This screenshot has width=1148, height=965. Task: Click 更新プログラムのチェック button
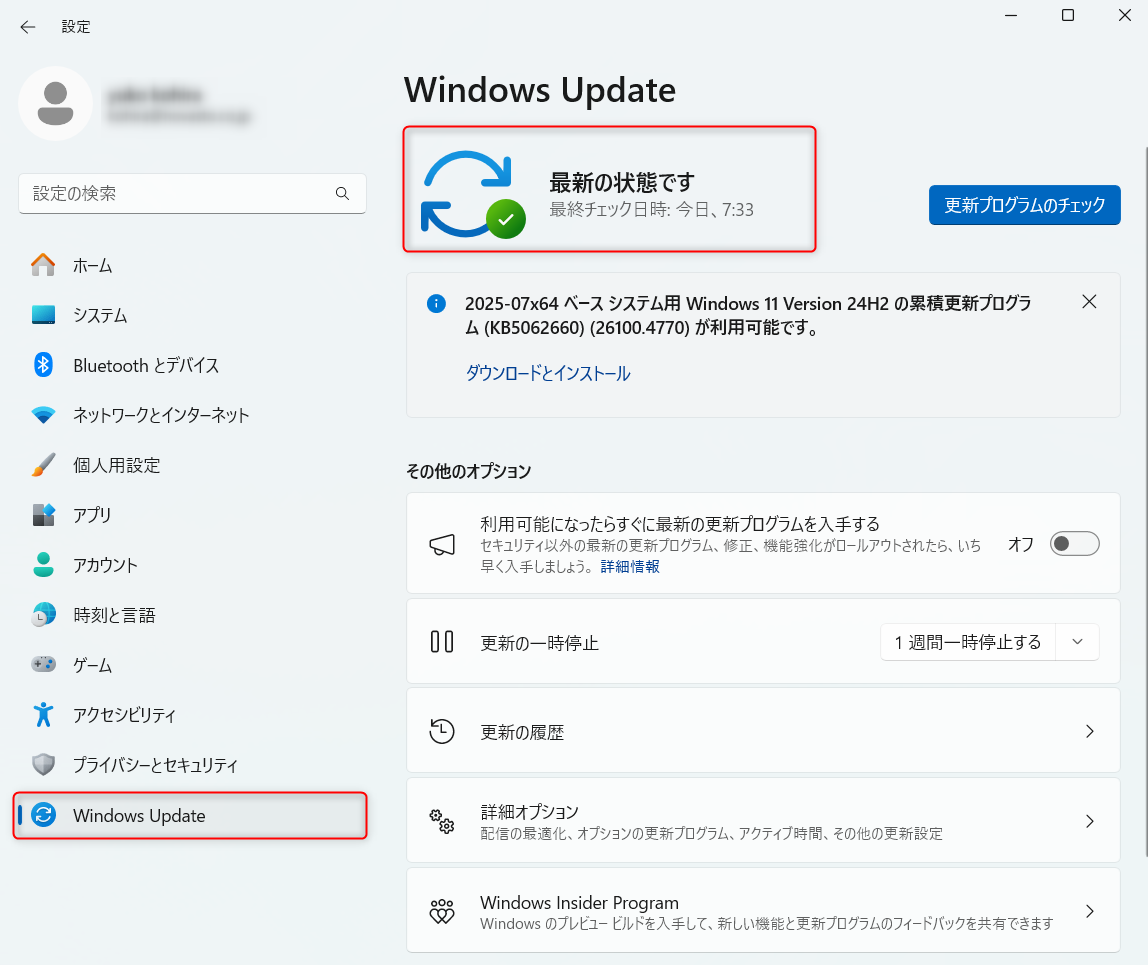point(1024,205)
